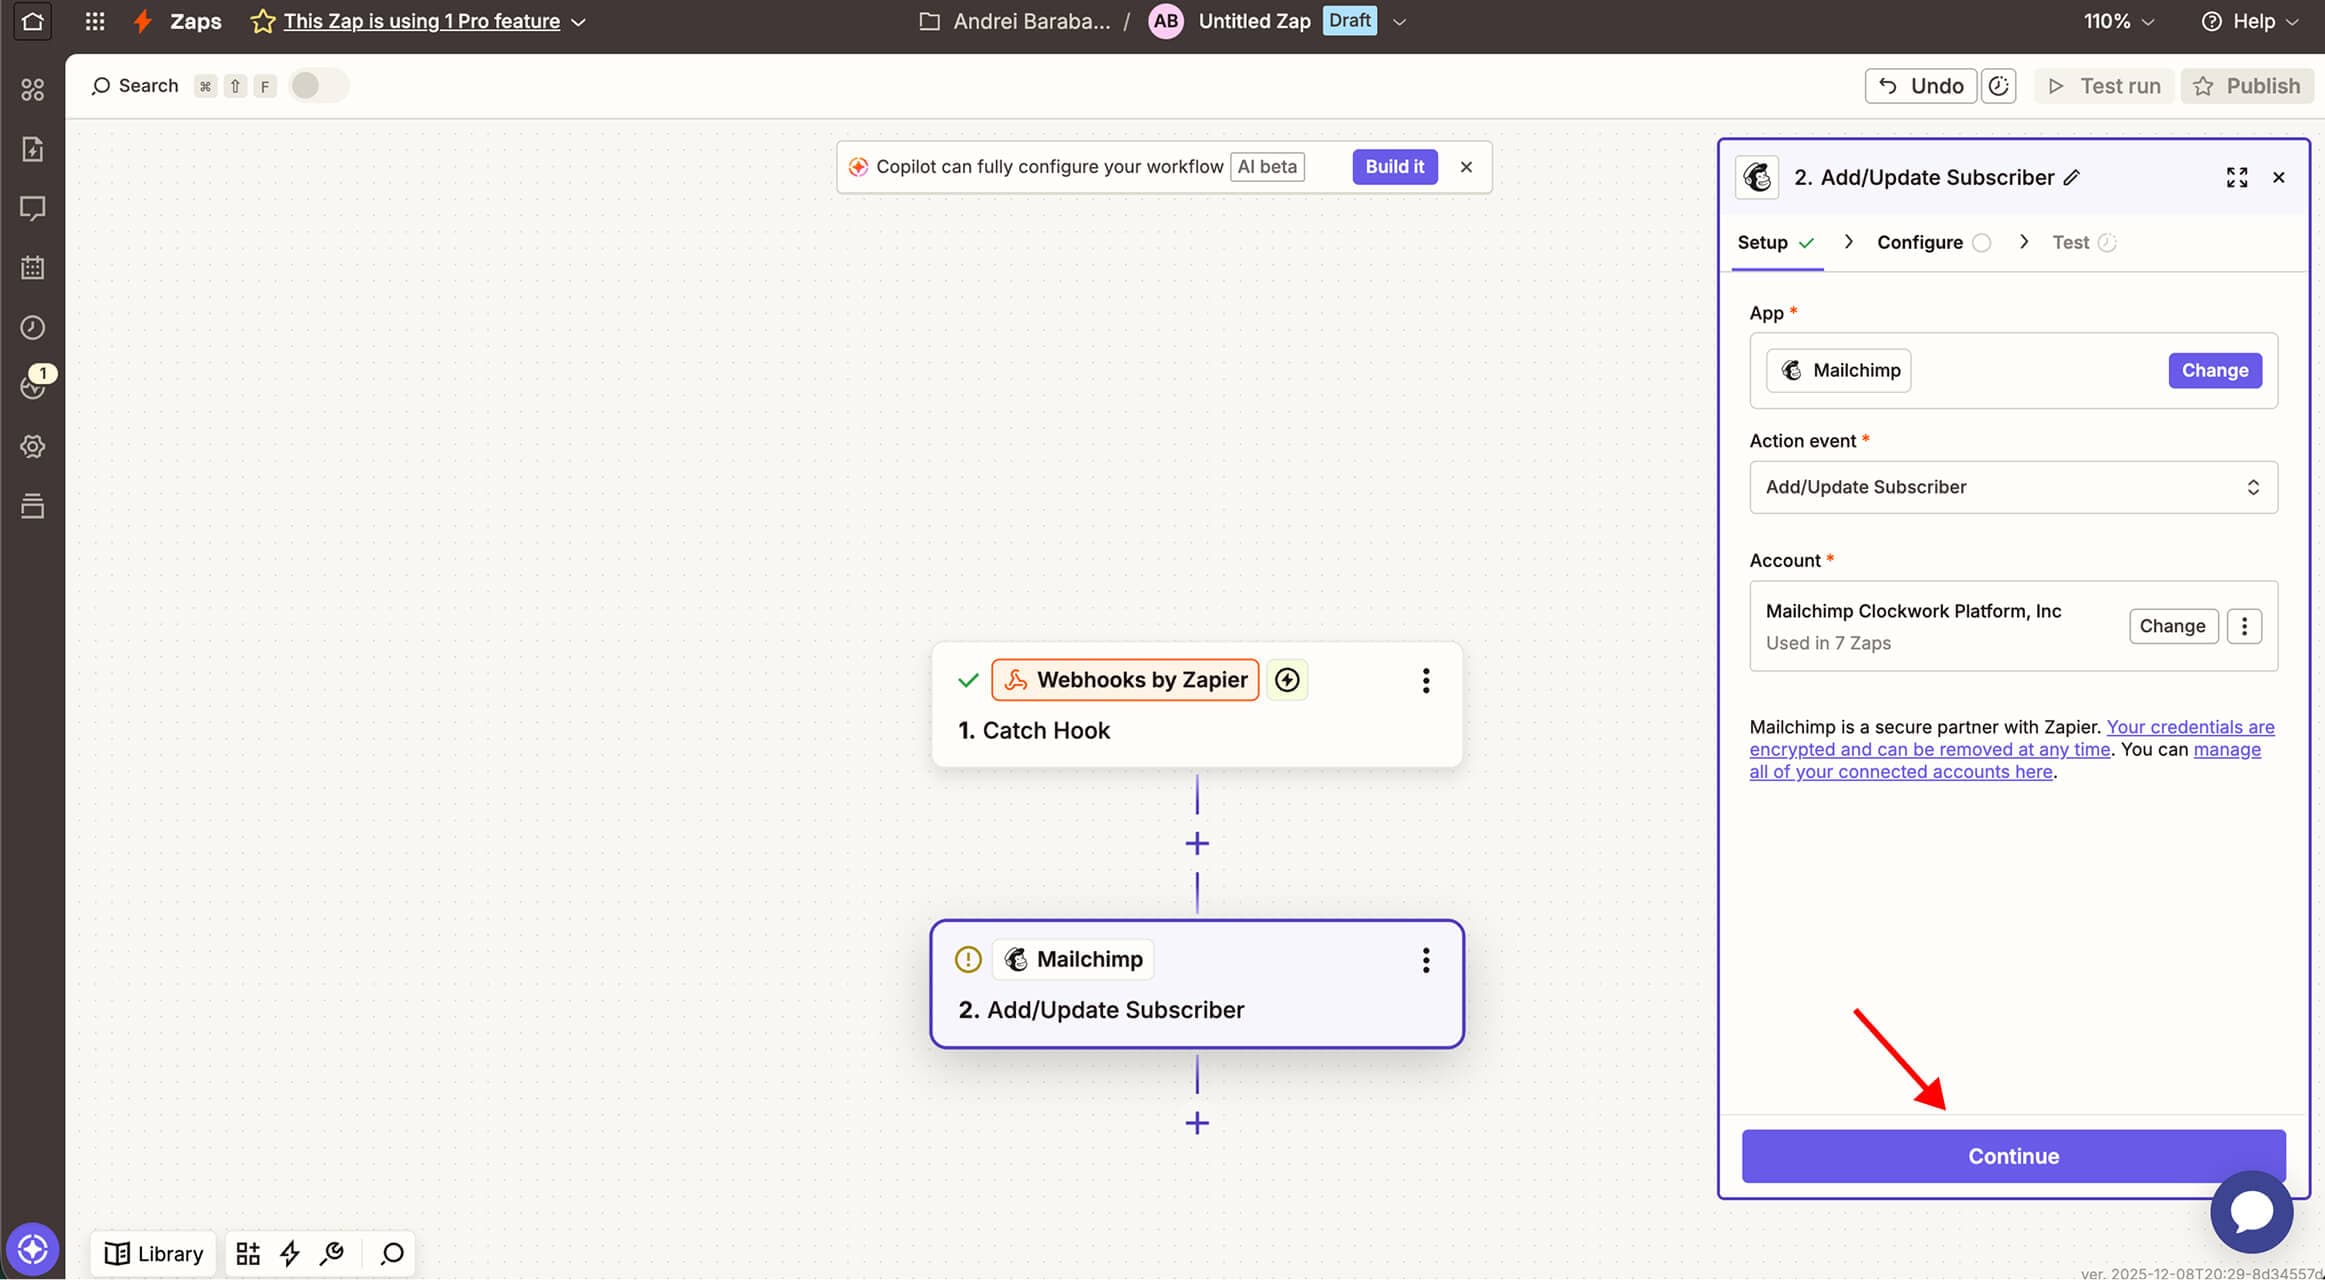Expand the step panel to fullscreen
The height and width of the screenshot is (1280, 2325).
click(2237, 177)
